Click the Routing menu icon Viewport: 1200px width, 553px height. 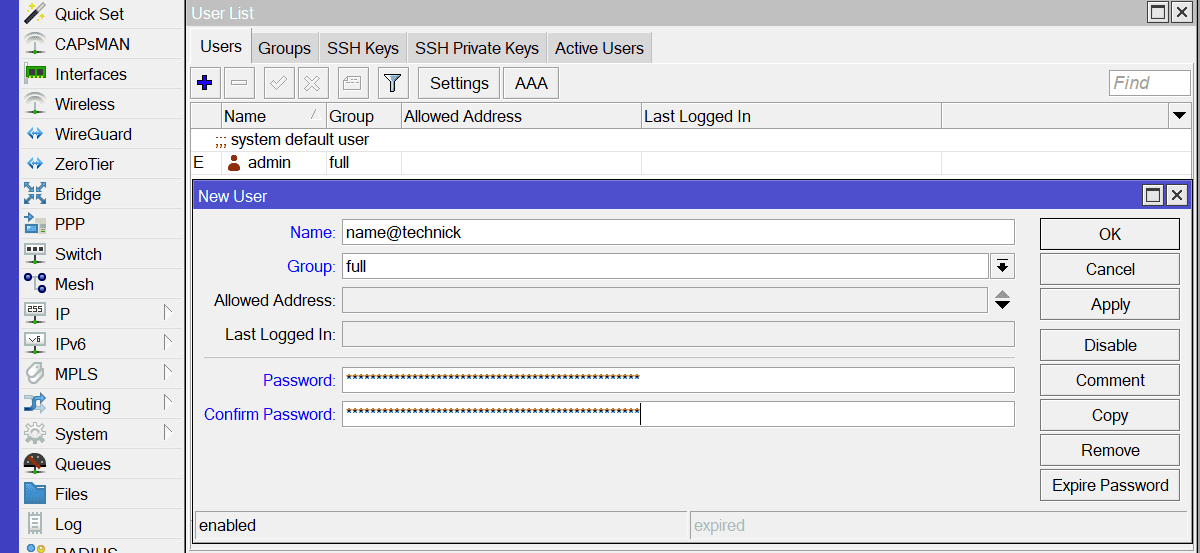tap(35, 404)
